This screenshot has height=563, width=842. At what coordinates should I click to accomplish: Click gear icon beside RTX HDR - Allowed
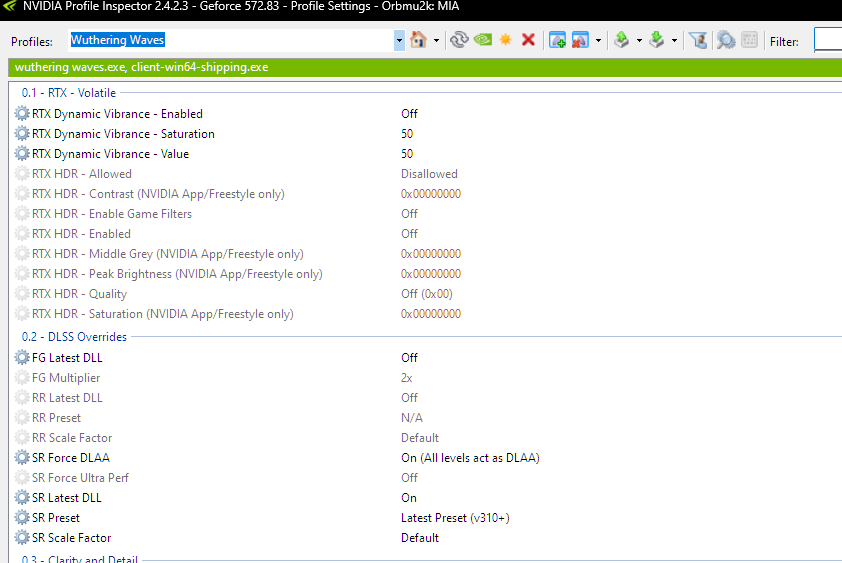22,174
